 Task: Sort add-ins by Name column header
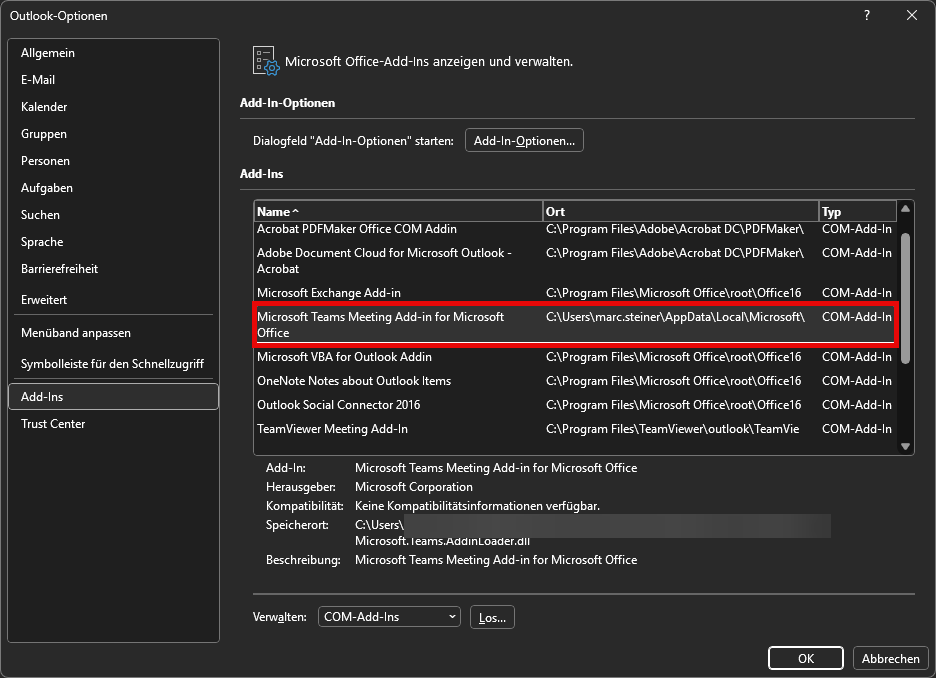point(398,212)
